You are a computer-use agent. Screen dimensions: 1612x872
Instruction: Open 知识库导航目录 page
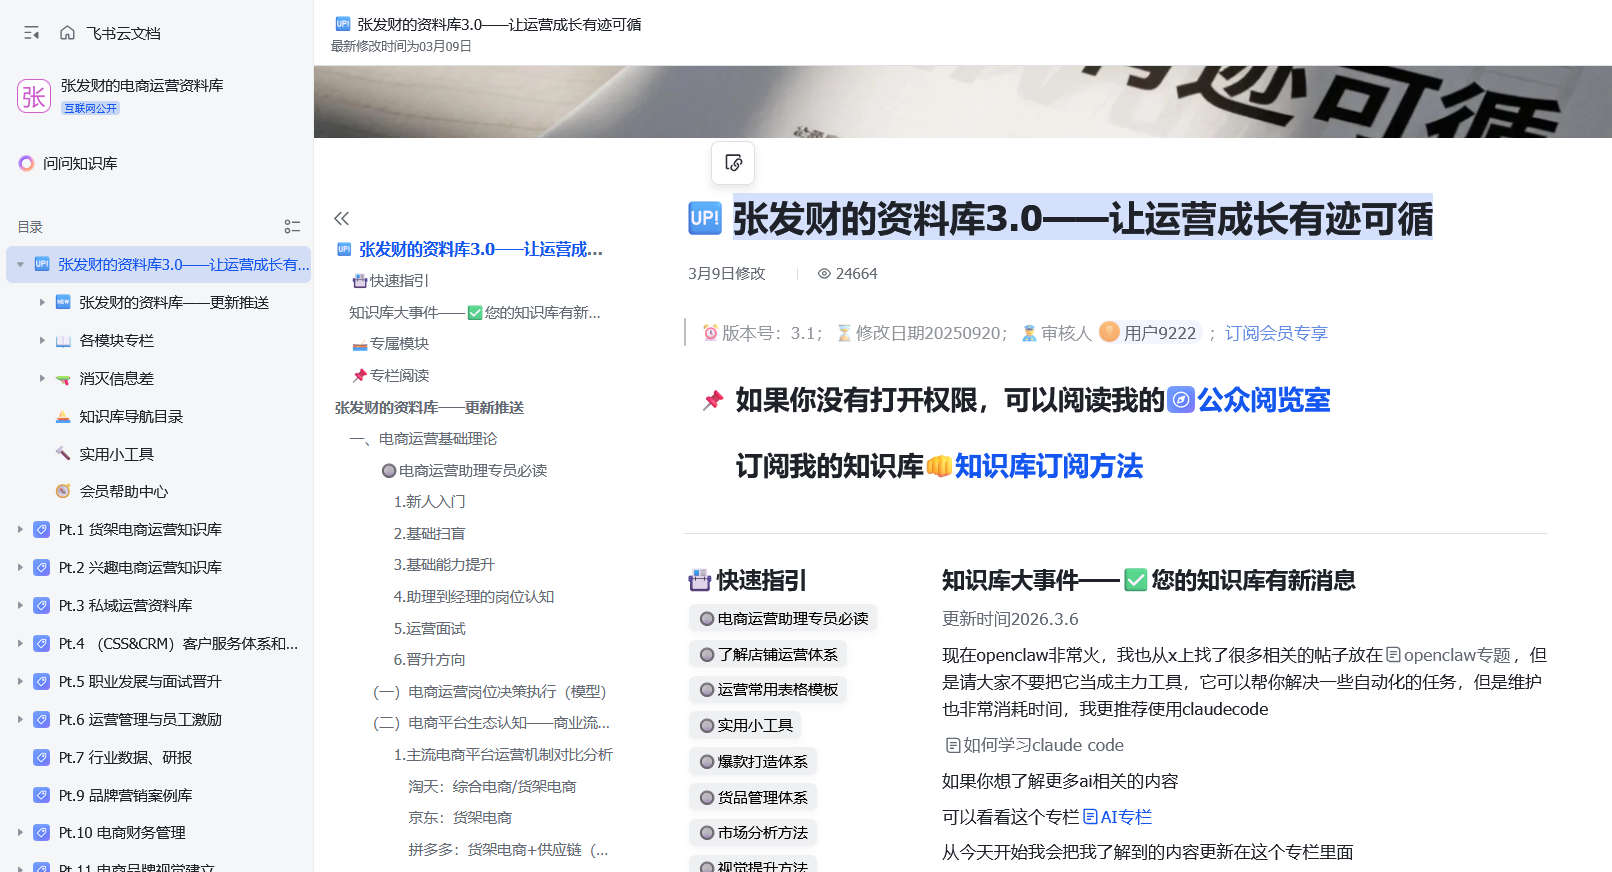tap(131, 416)
